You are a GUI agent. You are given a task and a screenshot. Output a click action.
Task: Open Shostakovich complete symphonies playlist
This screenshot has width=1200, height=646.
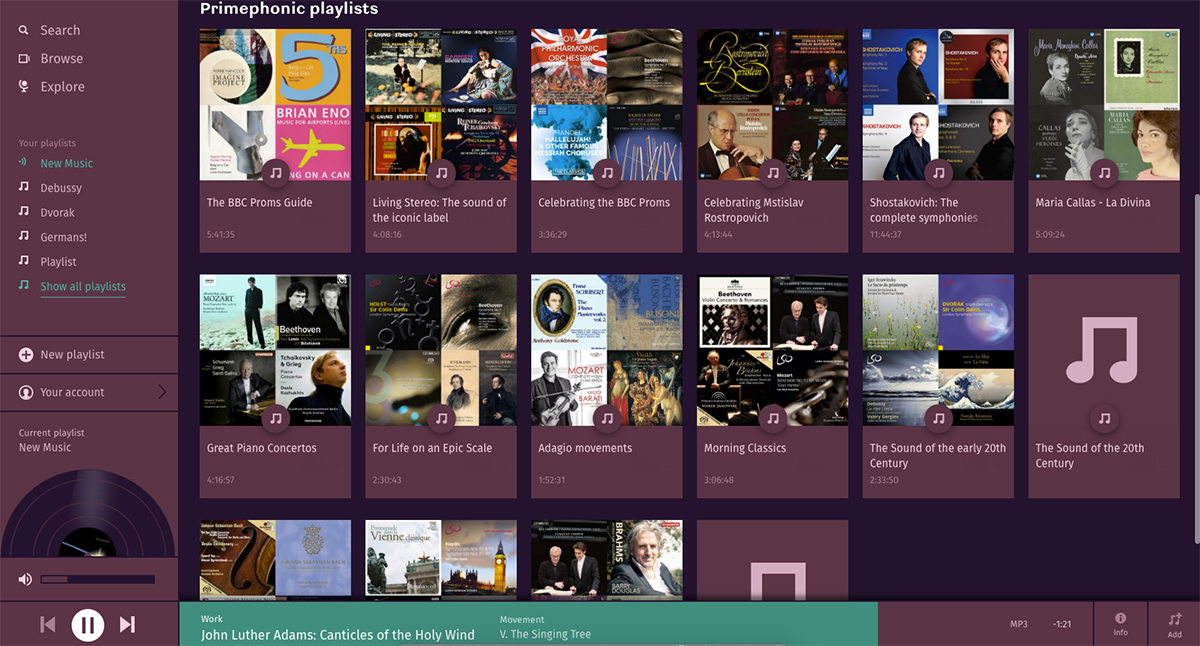point(924,209)
